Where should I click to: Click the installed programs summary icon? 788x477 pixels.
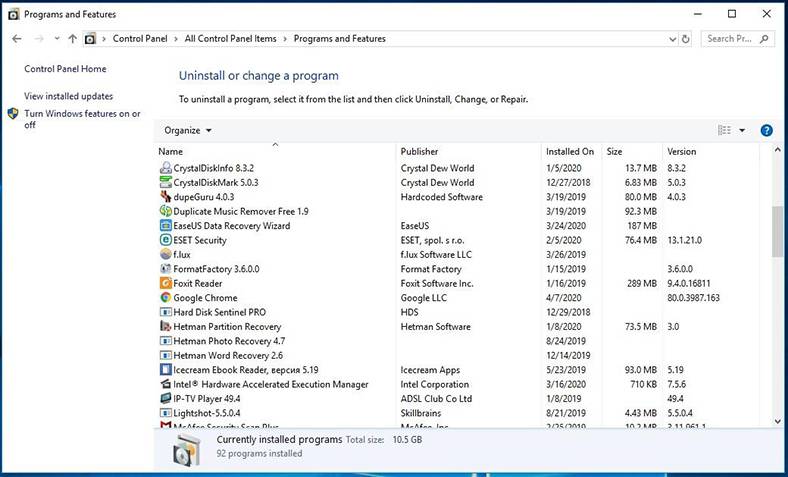[x=186, y=450]
